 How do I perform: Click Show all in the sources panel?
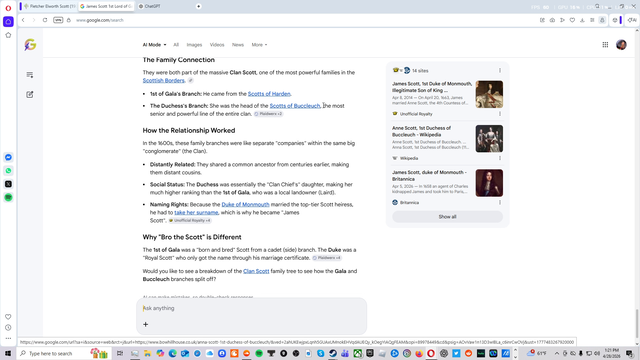click(x=447, y=217)
